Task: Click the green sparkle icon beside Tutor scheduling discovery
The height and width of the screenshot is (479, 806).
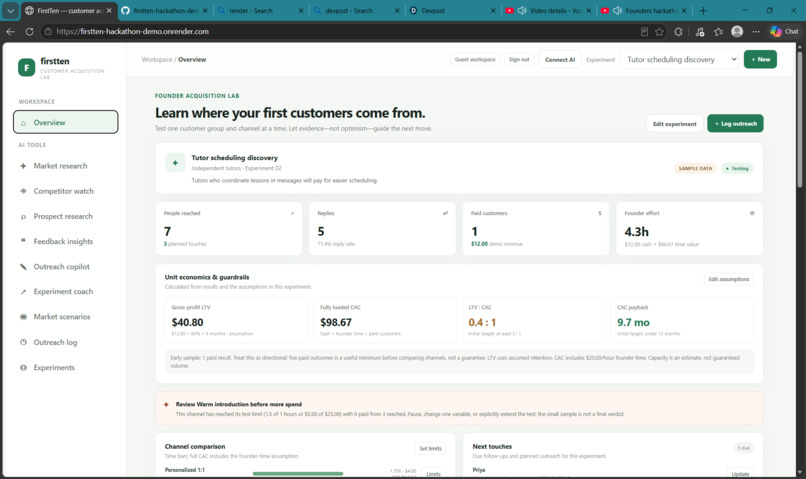Action: 175,162
